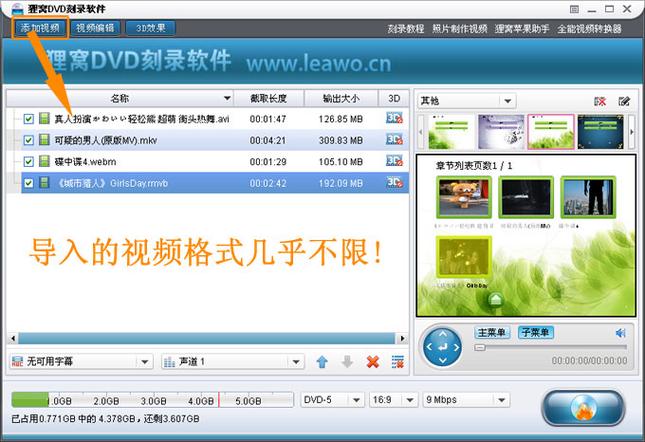Click the up arrow on navigation pad

click(x=443, y=333)
